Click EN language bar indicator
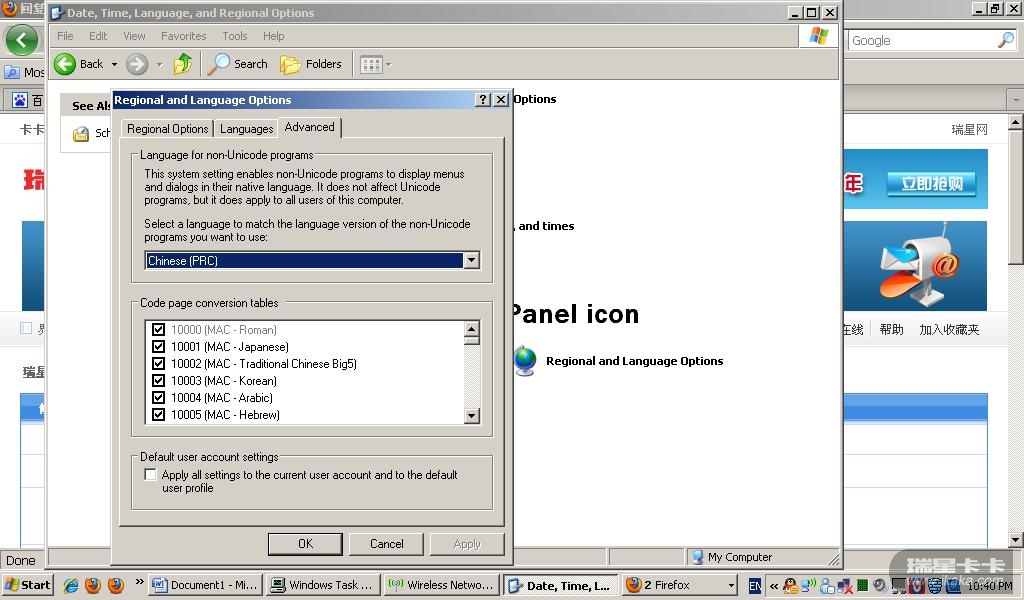 [754, 586]
